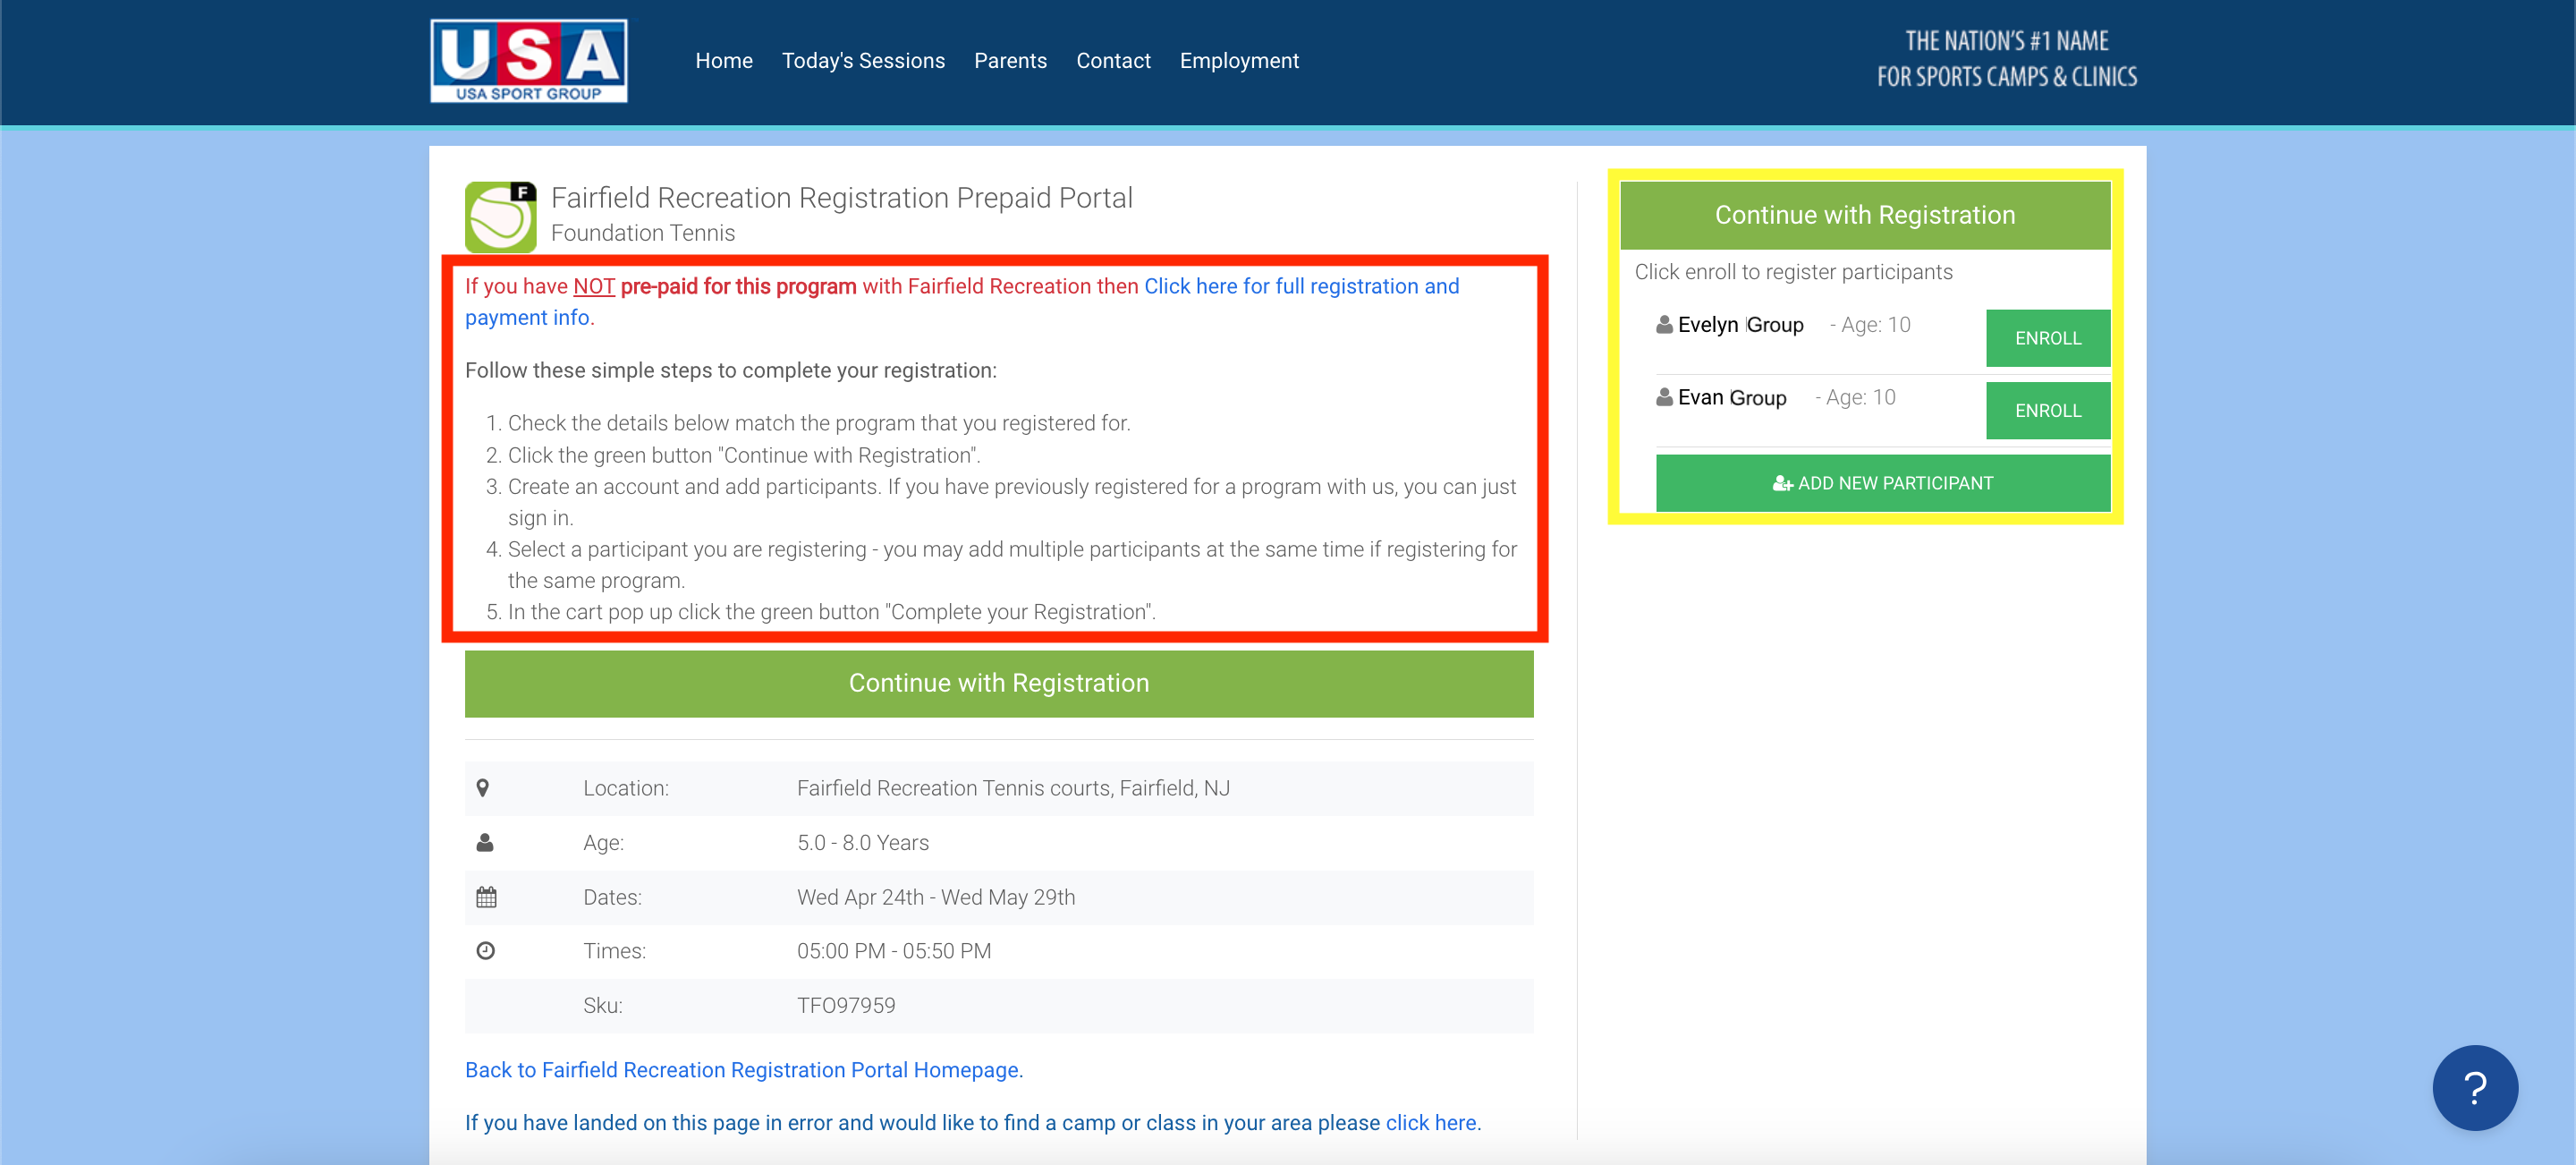Click the person icon in Age row
Screen dimensions: 2576x1165
[485, 843]
